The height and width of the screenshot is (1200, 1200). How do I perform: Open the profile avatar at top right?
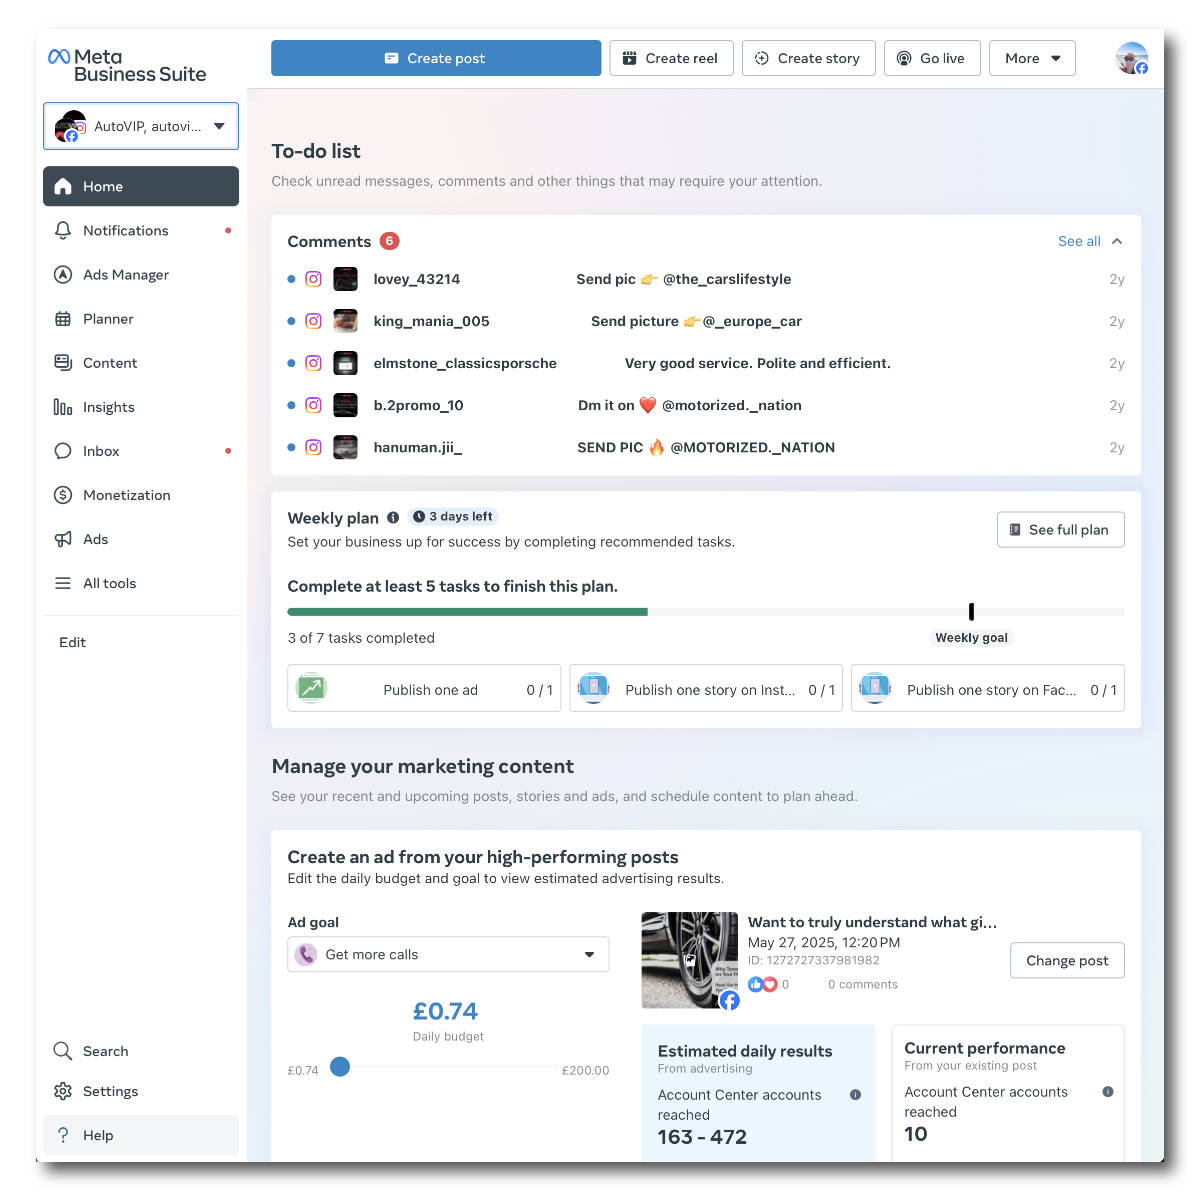[x=1132, y=58]
